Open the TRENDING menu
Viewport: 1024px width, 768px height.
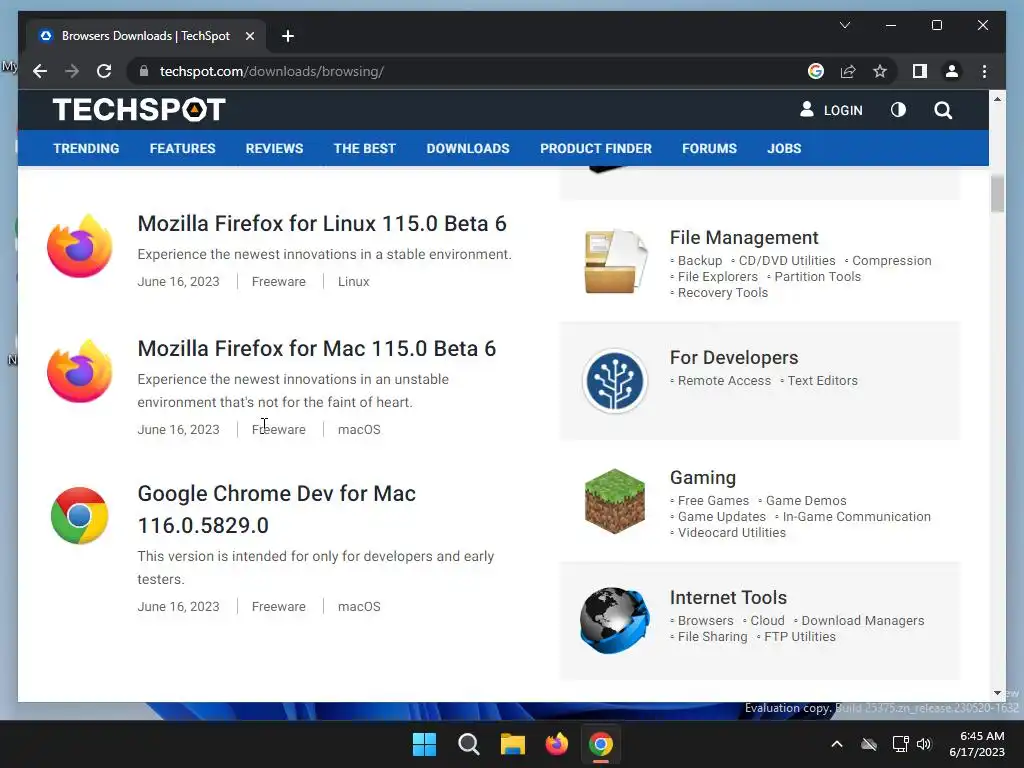[x=86, y=148]
